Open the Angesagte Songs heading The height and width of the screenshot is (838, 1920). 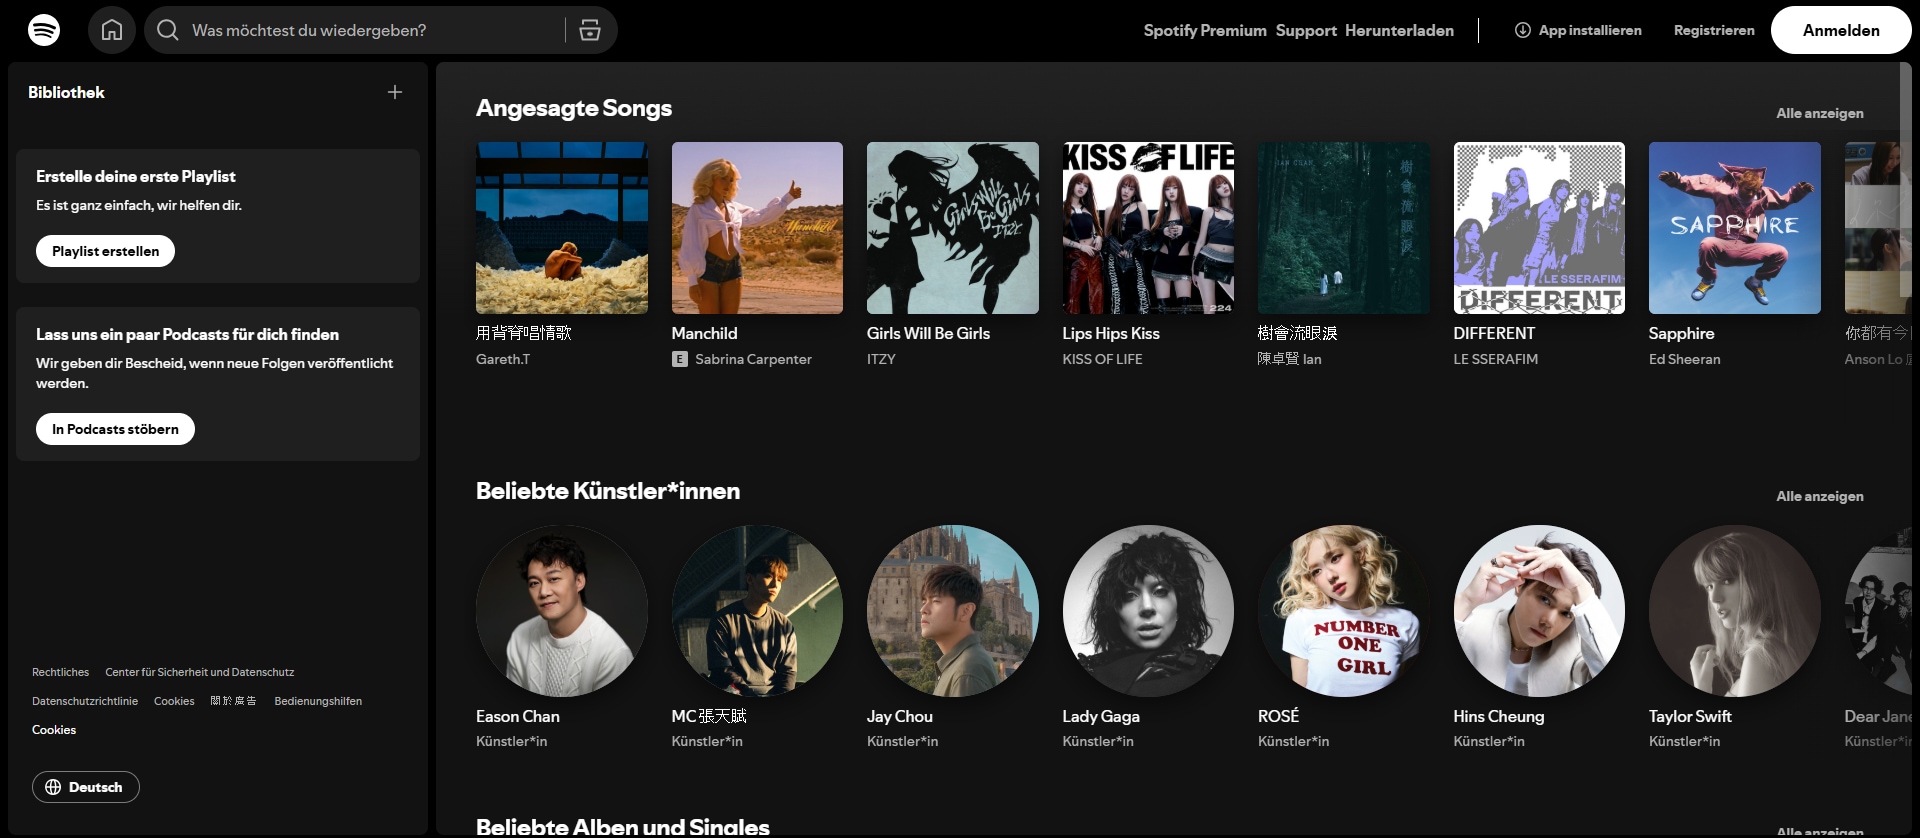pos(574,108)
